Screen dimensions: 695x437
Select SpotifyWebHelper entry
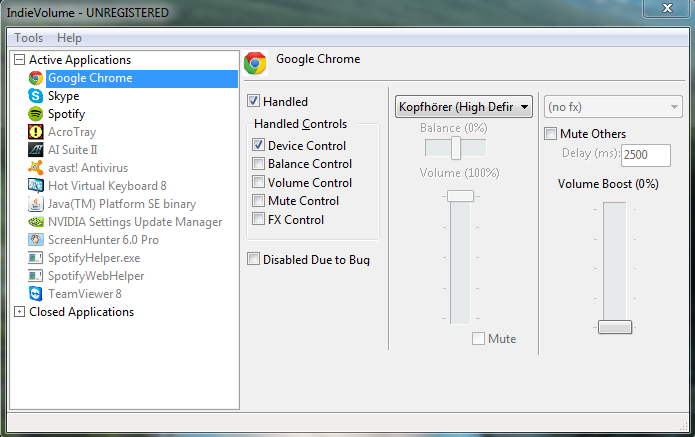(x=96, y=276)
